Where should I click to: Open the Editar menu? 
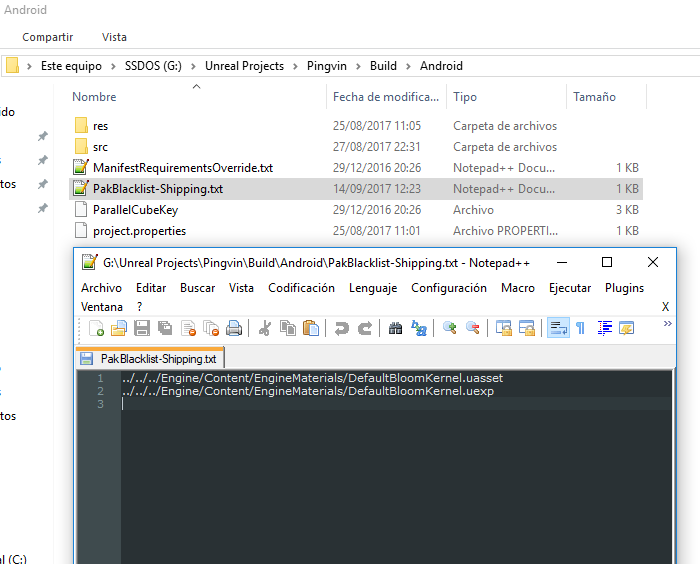[x=151, y=288]
